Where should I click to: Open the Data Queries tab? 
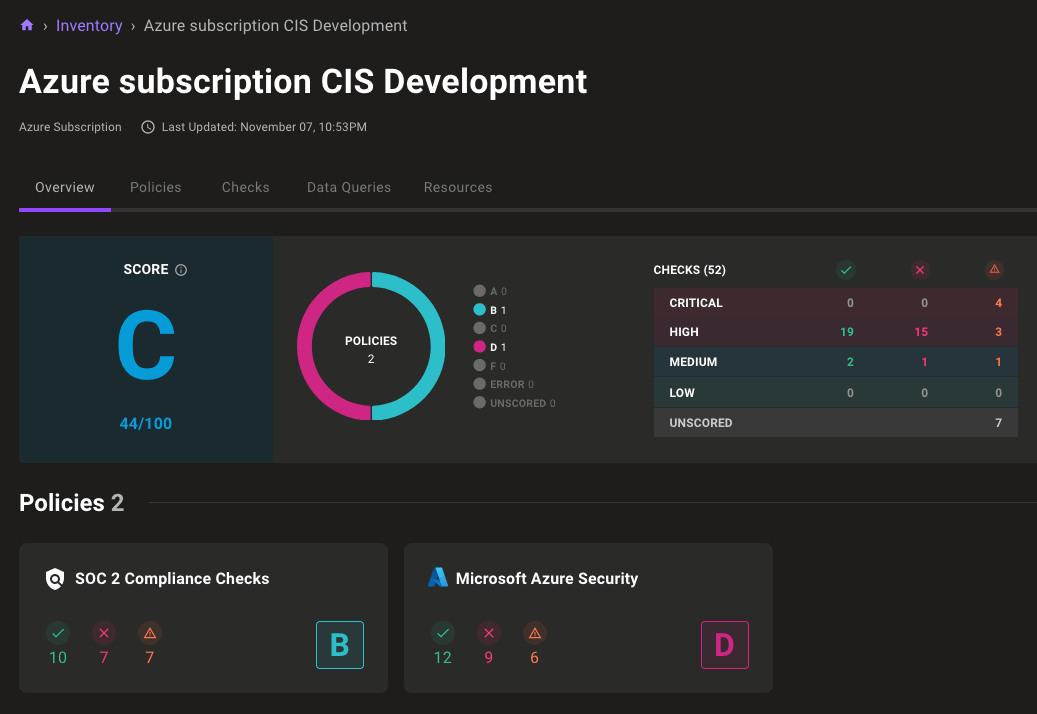(348, 187)
